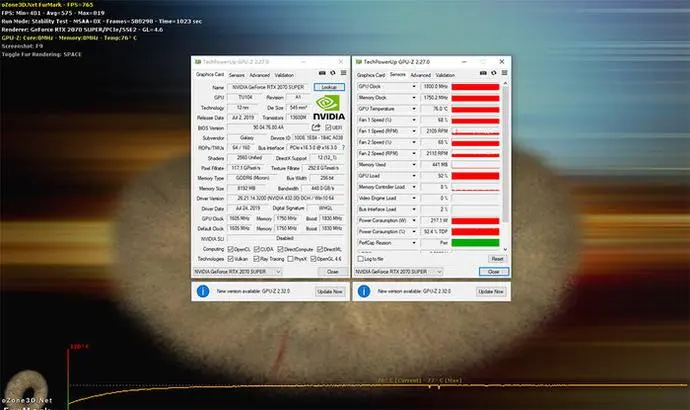The image size is (690, 410).
Task: Toggle the OpenGL 4.6 checkbox
Action: click(313, 259)
